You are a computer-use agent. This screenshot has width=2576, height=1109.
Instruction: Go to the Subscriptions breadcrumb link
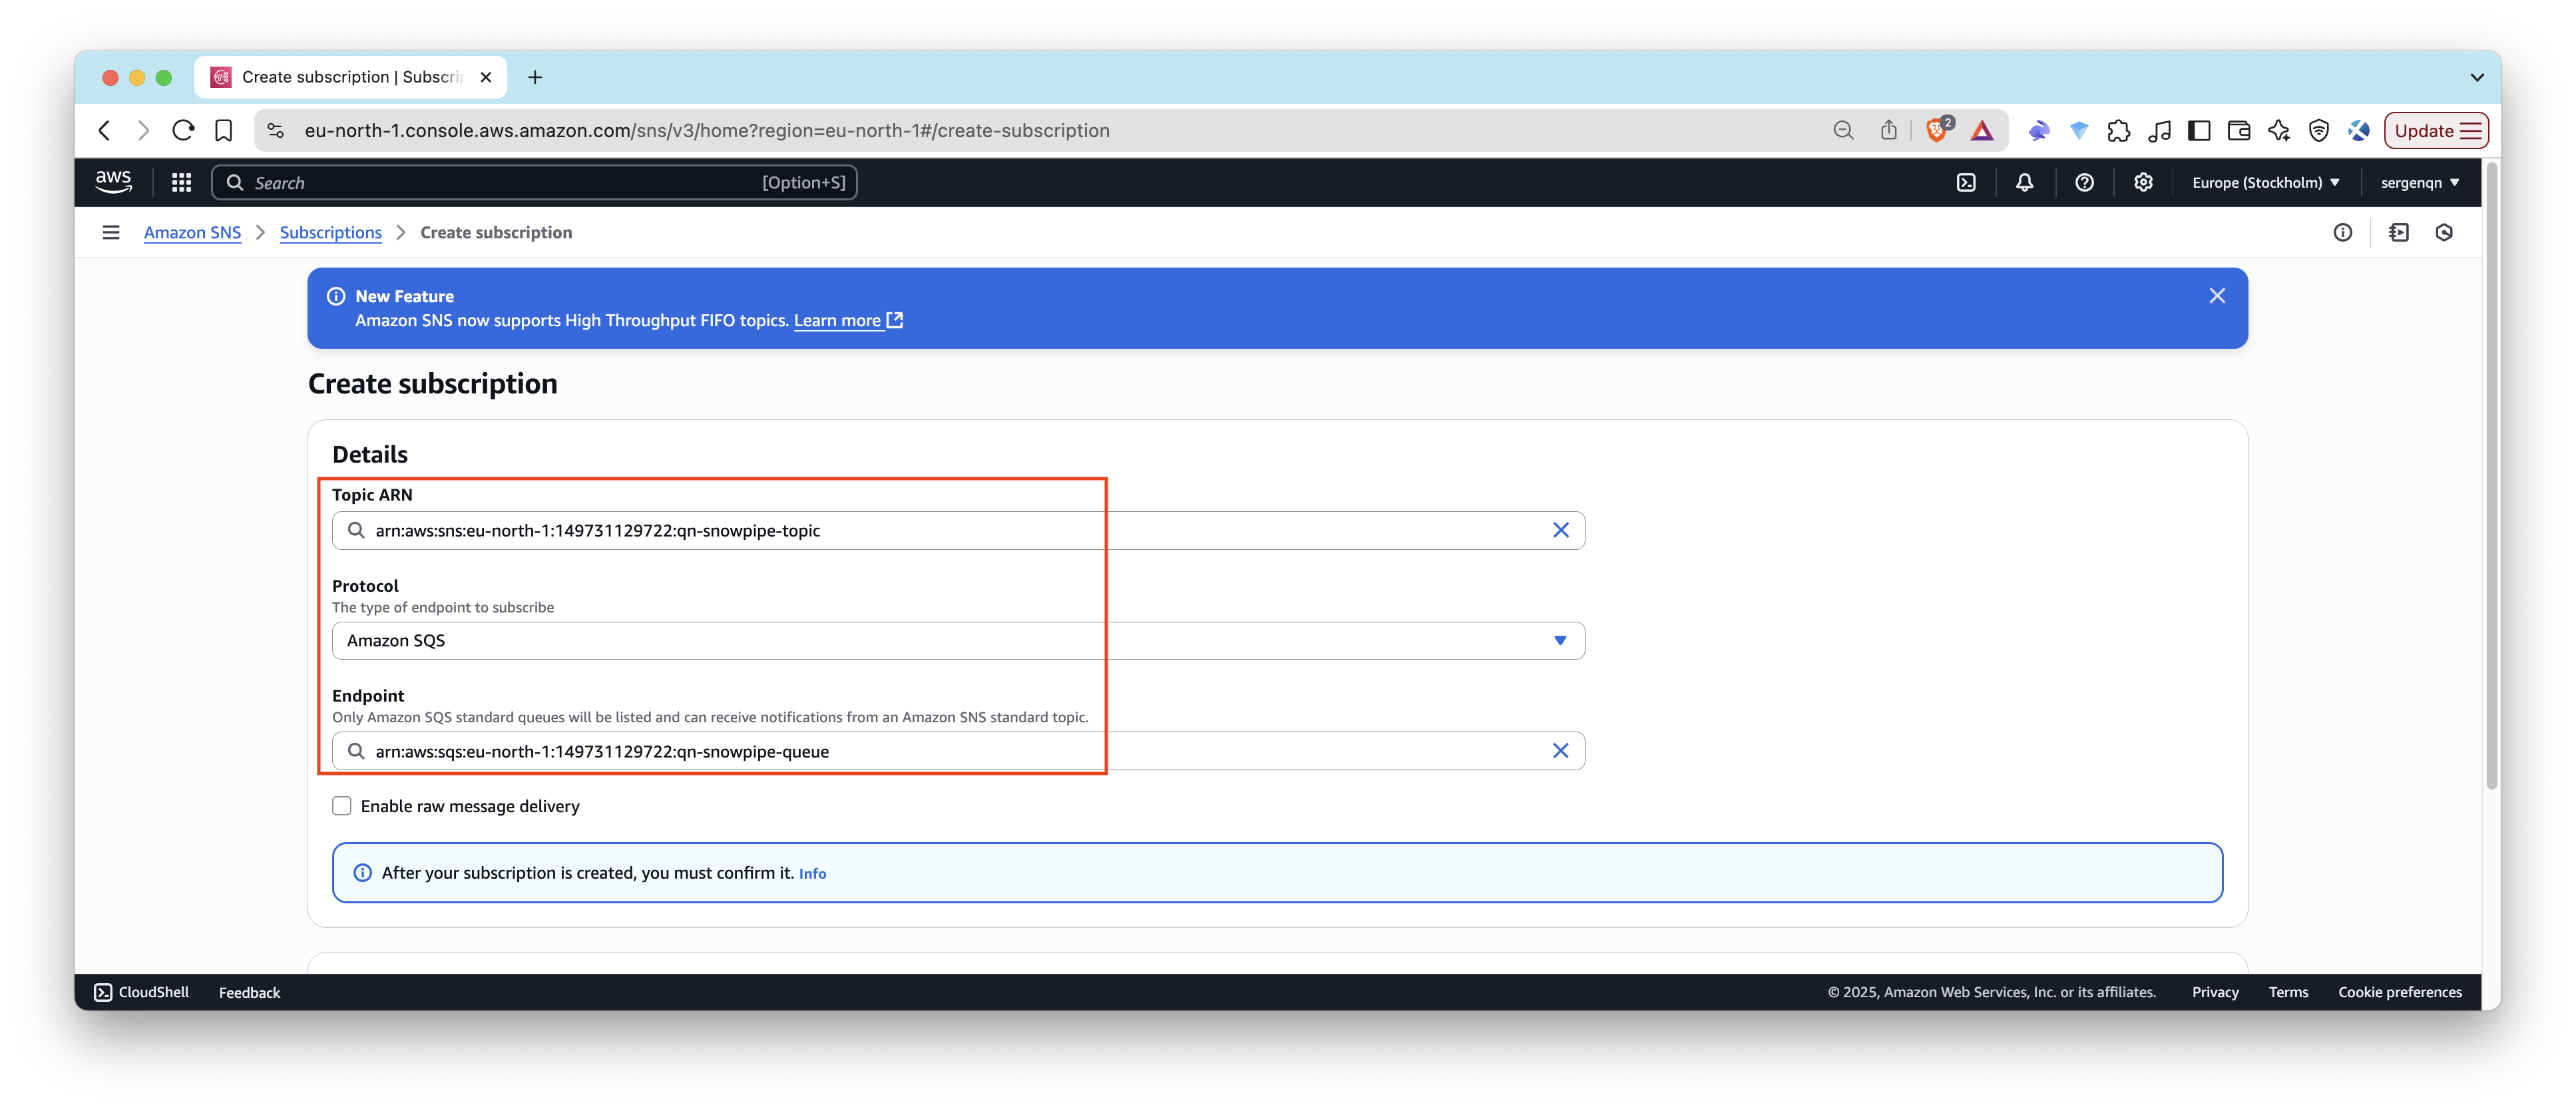coord(330,232)
